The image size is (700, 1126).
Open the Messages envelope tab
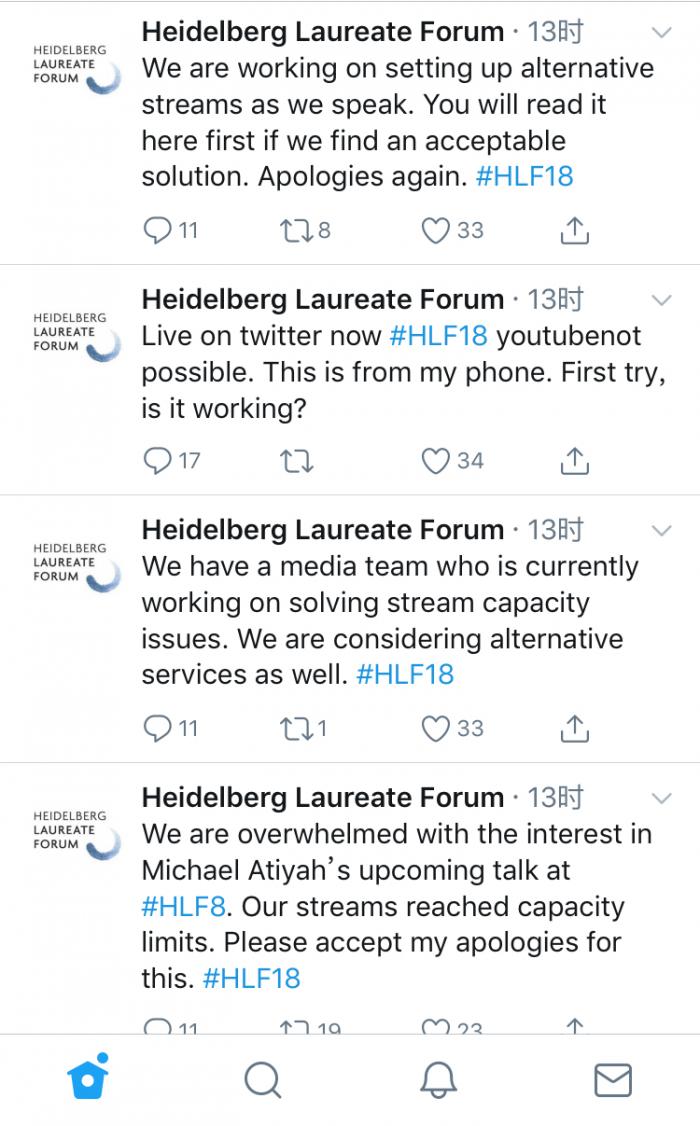(612, 1079)
